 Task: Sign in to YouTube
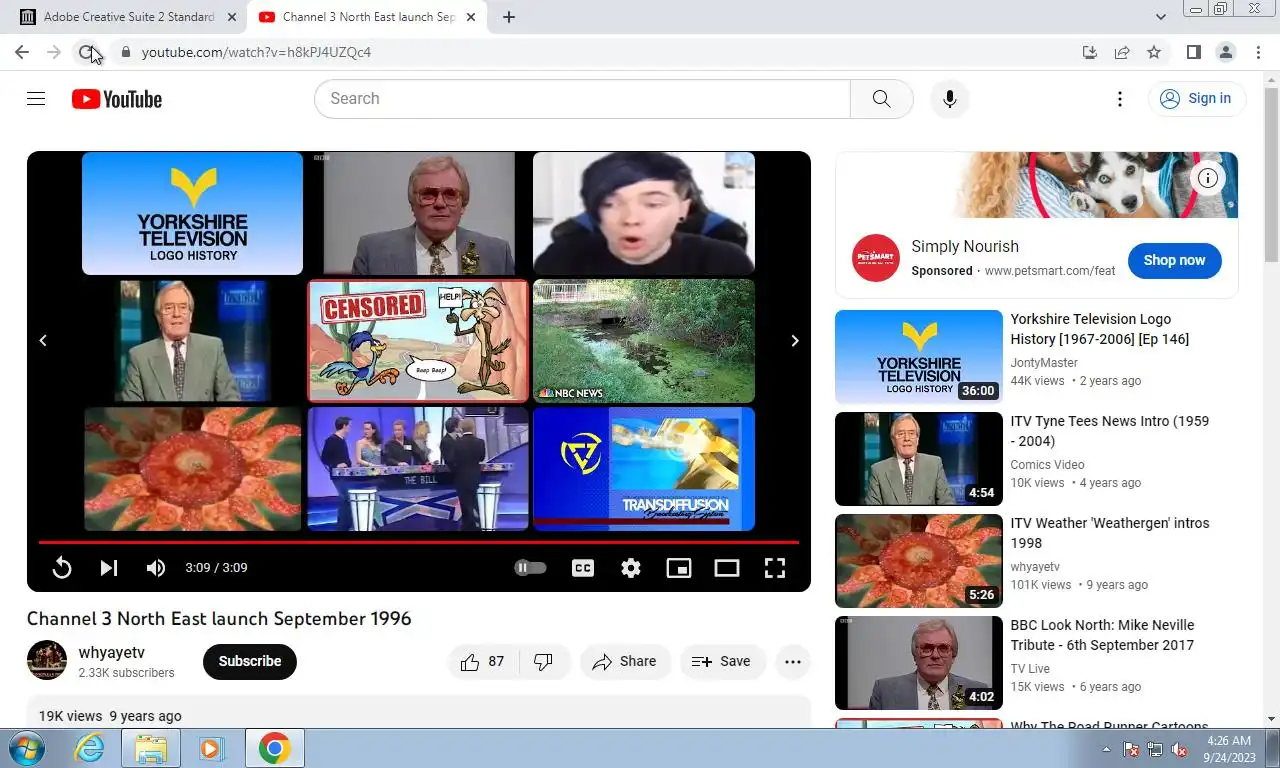point(1196,98)
